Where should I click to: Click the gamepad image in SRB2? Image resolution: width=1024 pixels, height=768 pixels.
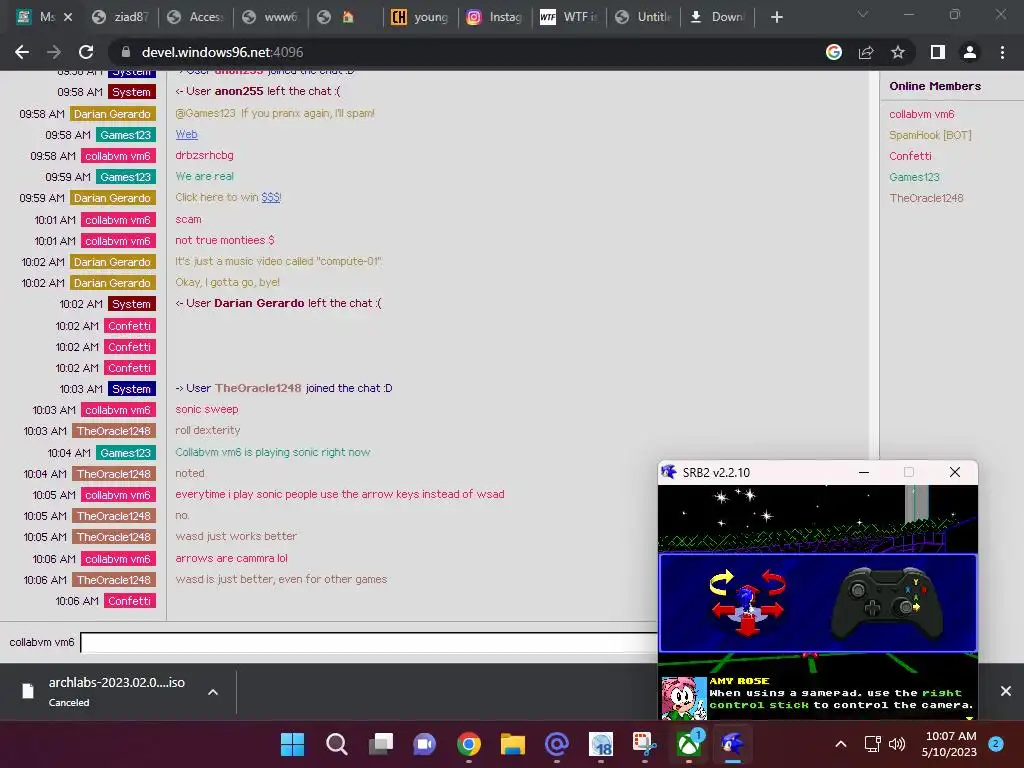tap(888, 603)
